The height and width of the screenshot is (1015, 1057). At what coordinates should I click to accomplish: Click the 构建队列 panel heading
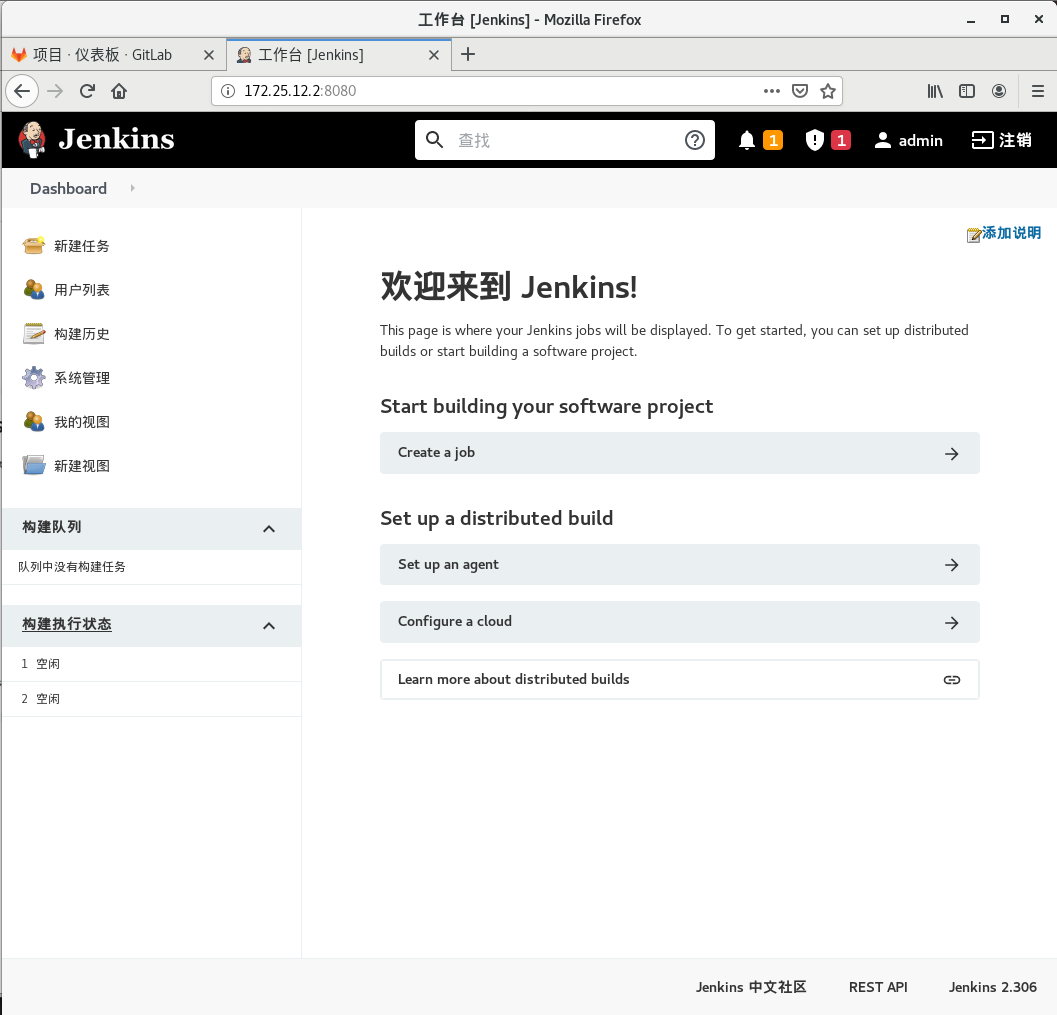click(52, 527)
